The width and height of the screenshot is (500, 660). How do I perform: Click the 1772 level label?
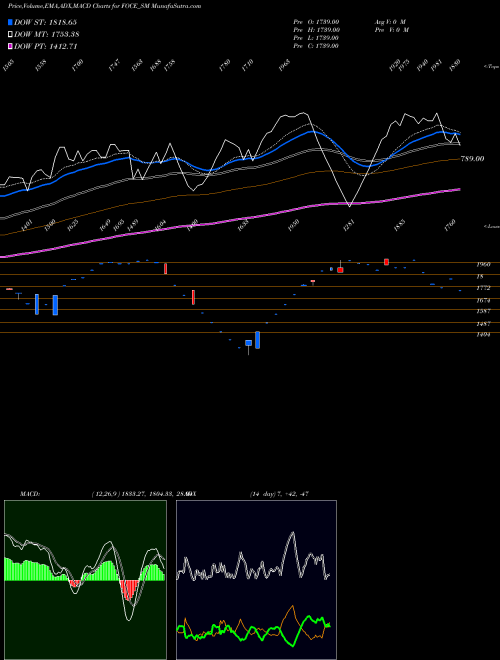point(483,288)
